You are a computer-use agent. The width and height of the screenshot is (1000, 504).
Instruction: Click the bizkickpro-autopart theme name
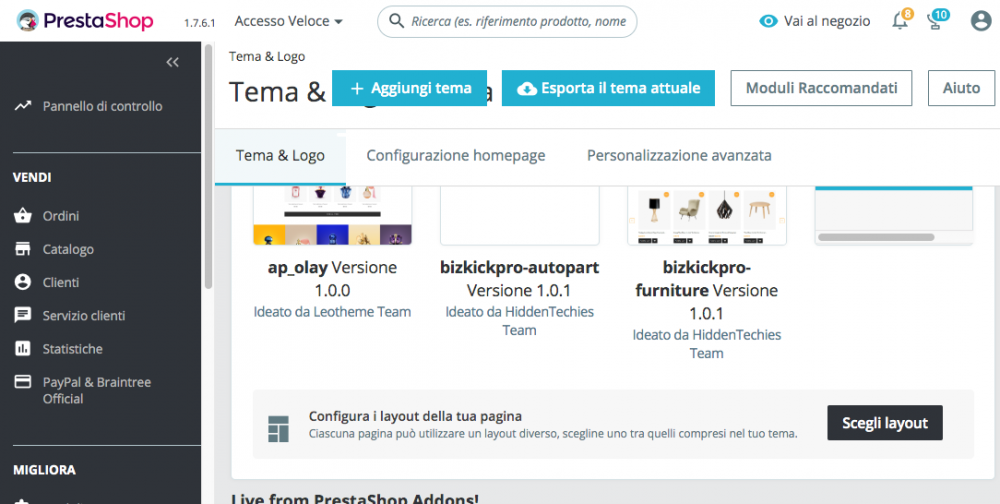click(x=520, y=267)
